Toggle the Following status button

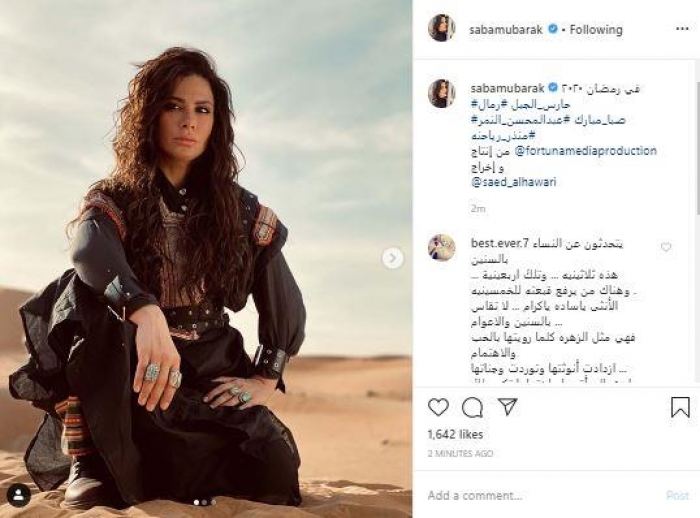[x=596, y=29]
